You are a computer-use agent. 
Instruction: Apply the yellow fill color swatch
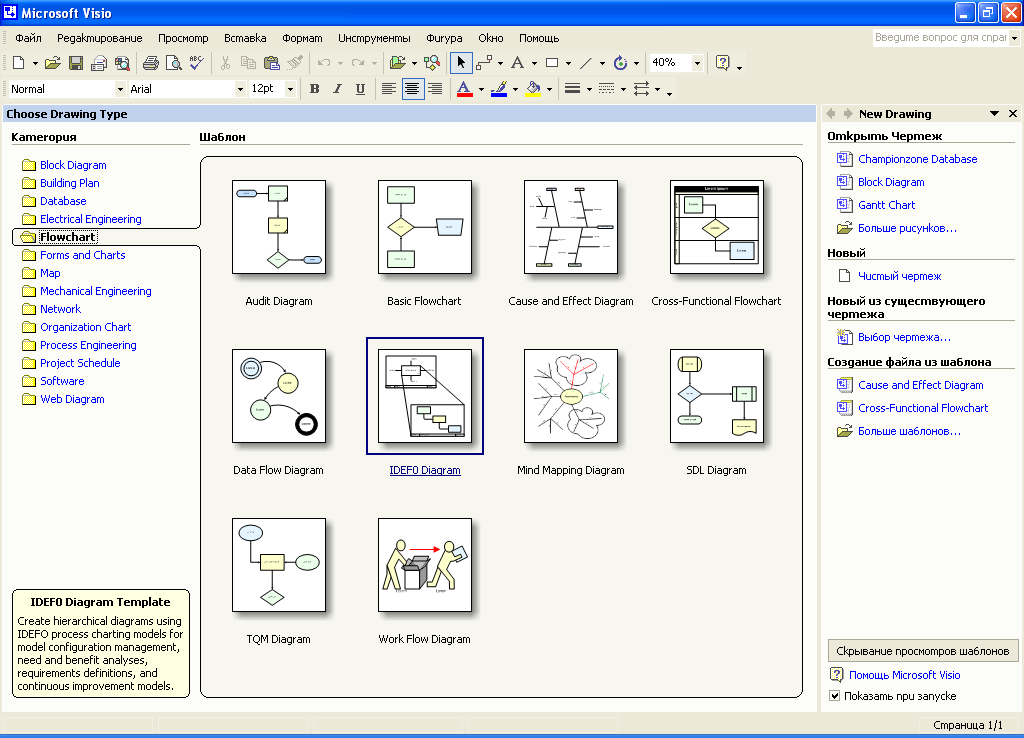point(533,89)
